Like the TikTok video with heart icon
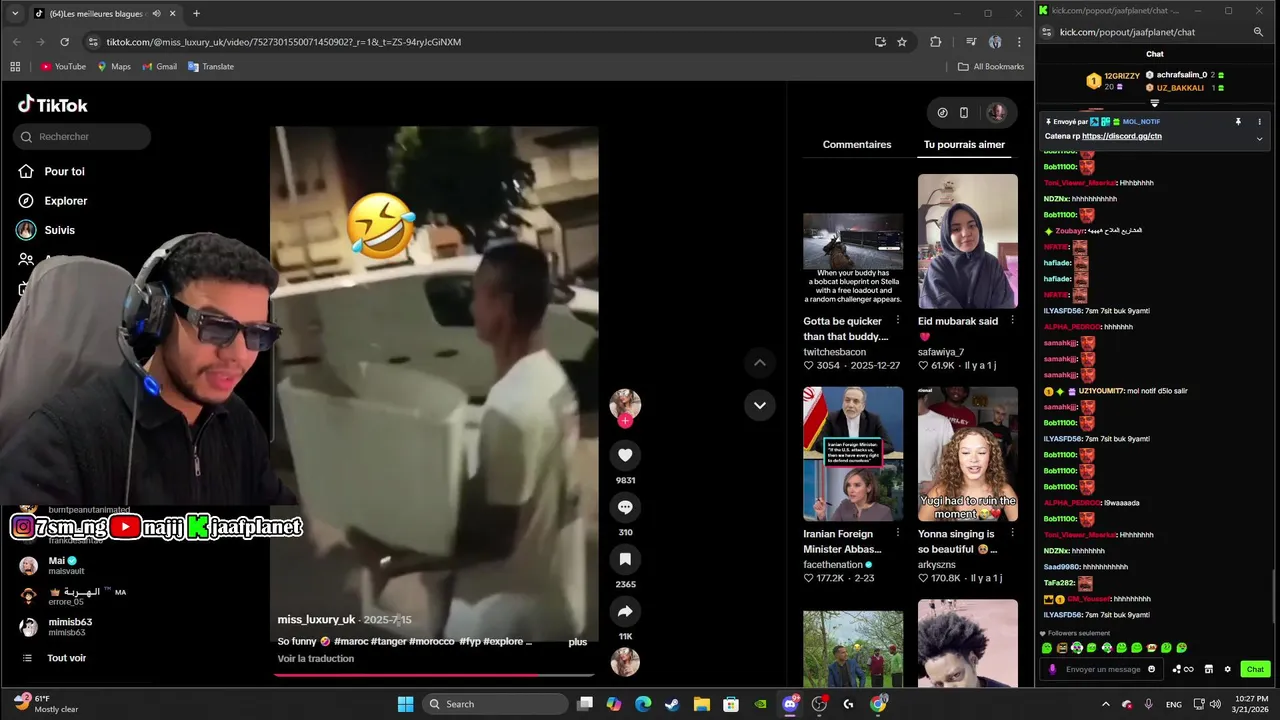 pyautogui.click(x=625, y=455)
